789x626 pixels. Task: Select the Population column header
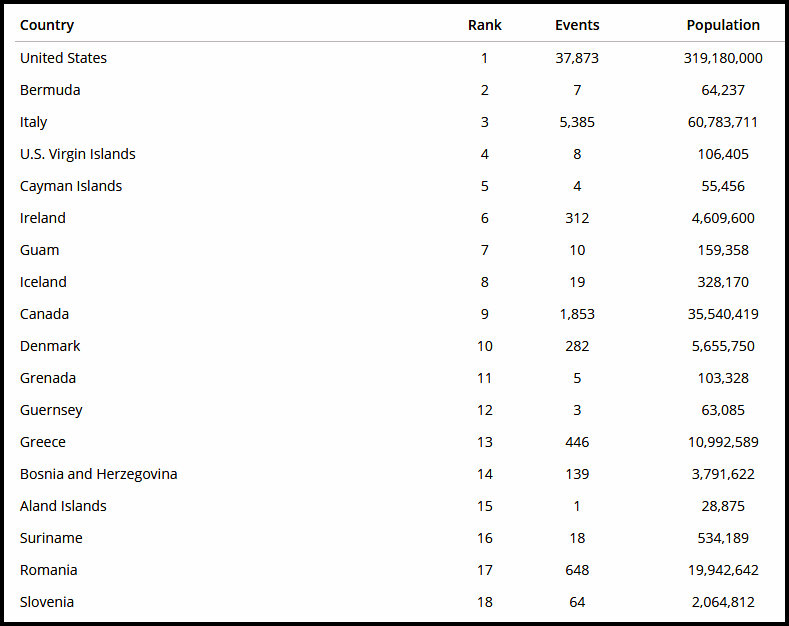pos(722,25)
